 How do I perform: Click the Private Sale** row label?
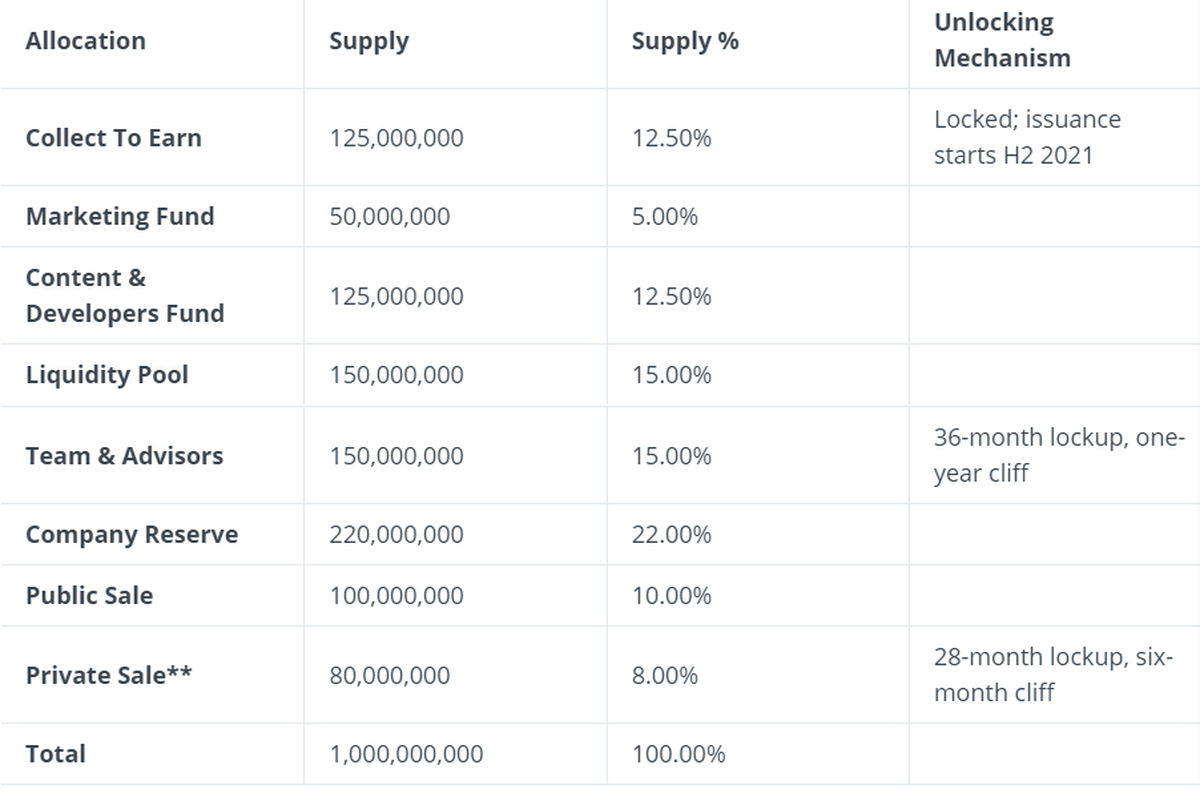[x=109, y=675]
